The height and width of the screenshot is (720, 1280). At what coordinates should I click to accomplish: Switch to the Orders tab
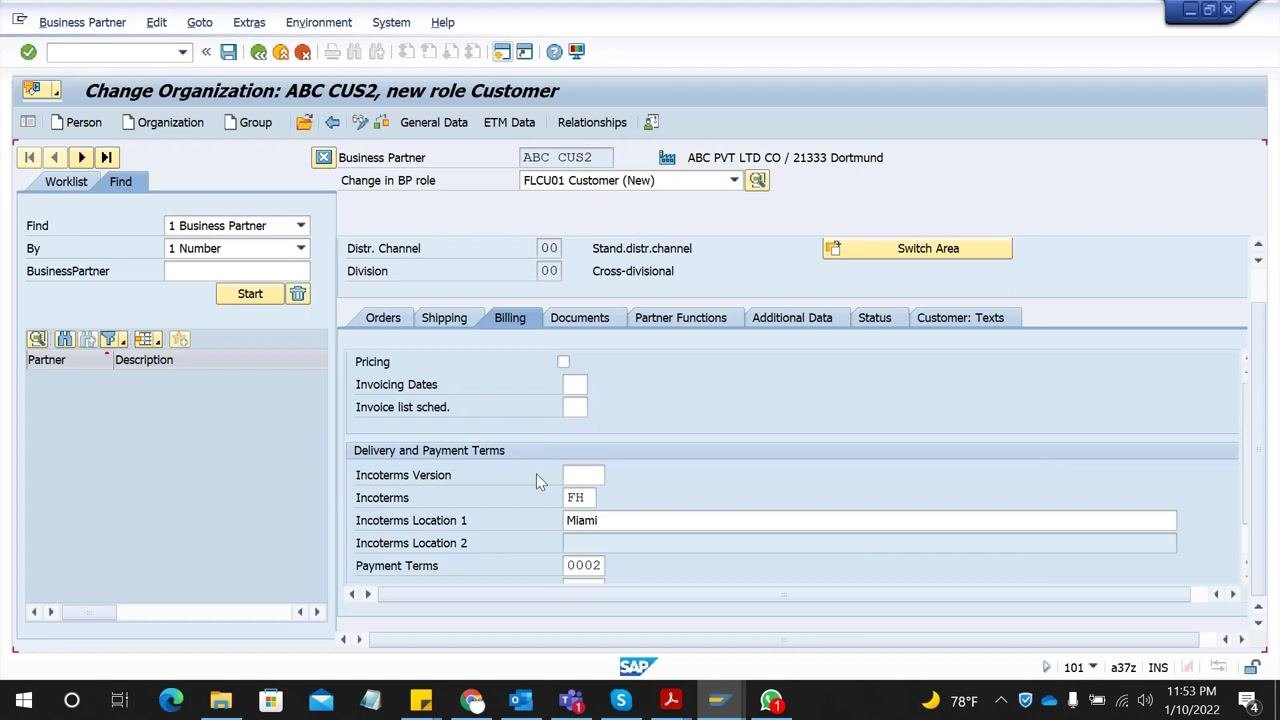click(383, 318)
